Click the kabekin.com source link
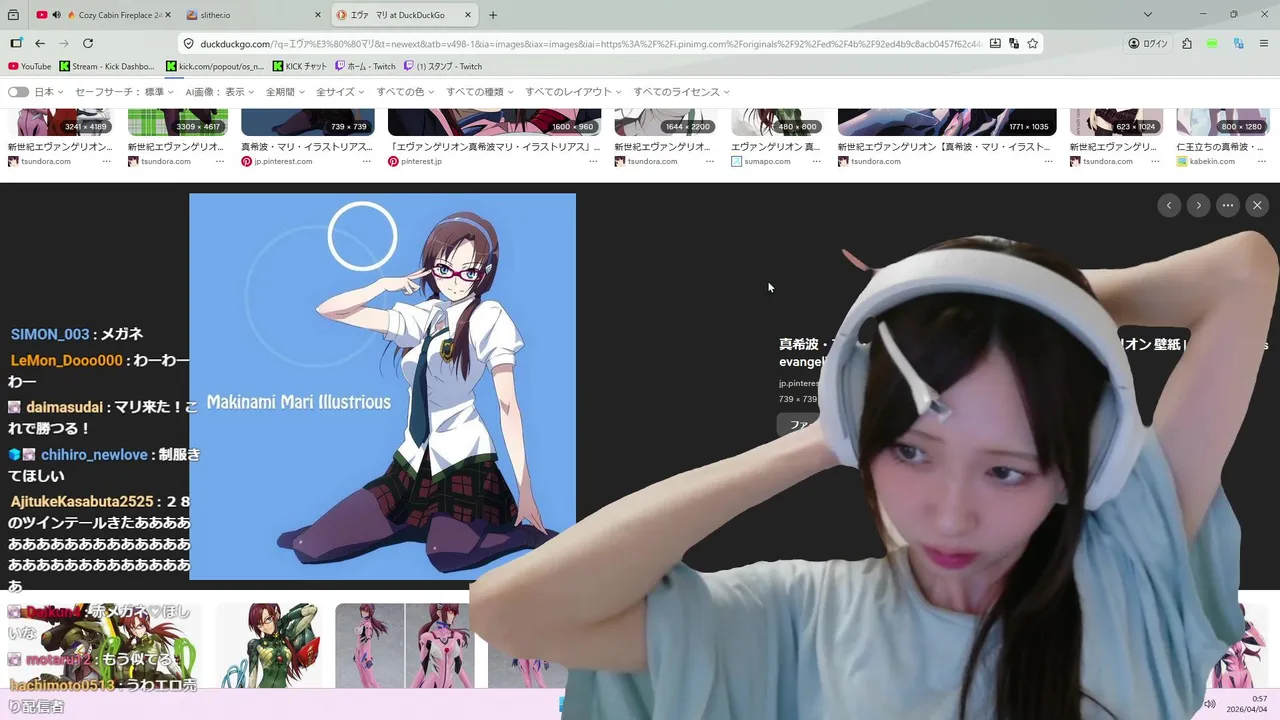This screenshot has width=1280, height=720. point(1212,161)
